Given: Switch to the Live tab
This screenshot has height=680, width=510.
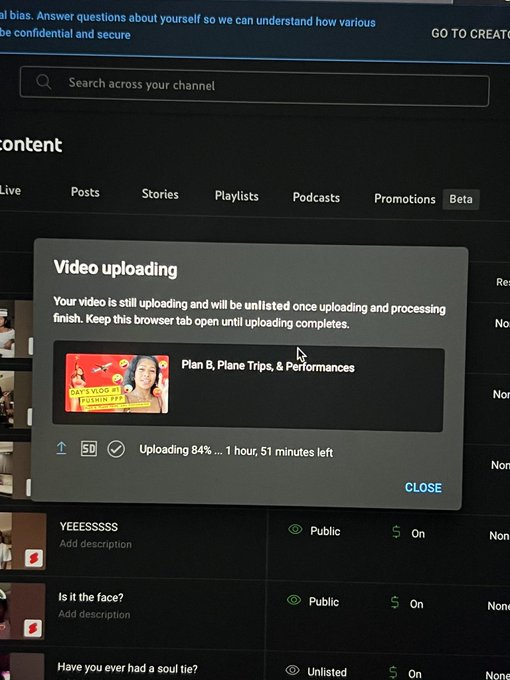Looking at the screenshot, I should click(10, 190).
